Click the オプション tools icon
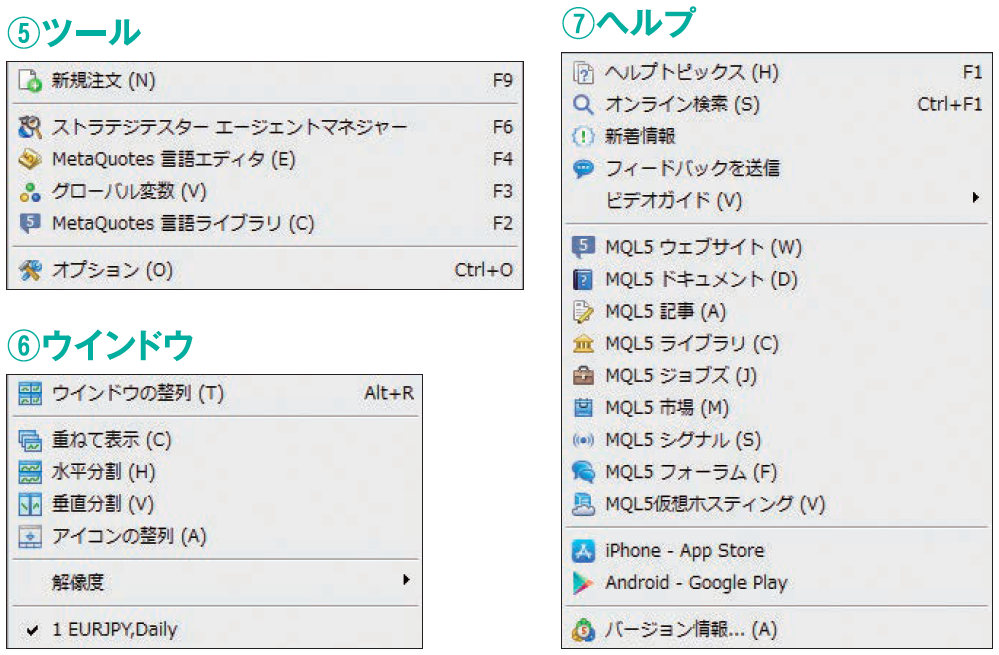 [x=30, y=270]
